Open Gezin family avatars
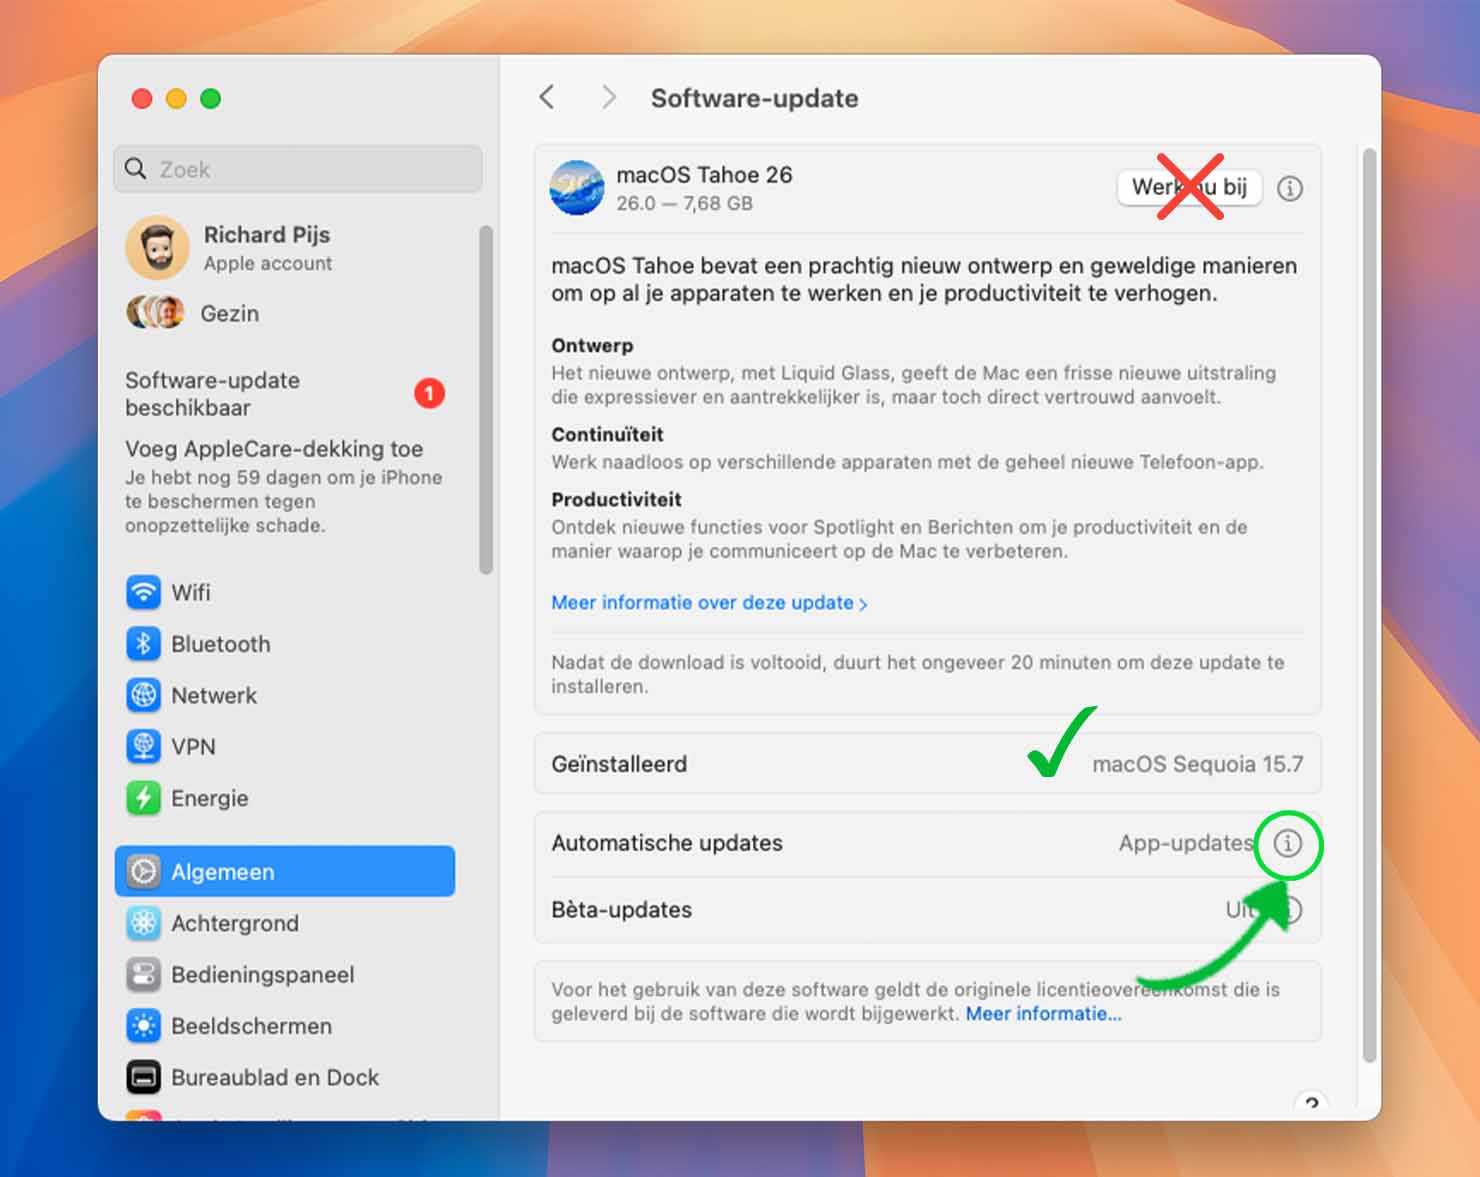The height and width of the screenshot is (1177, 1480). (155, 313)
